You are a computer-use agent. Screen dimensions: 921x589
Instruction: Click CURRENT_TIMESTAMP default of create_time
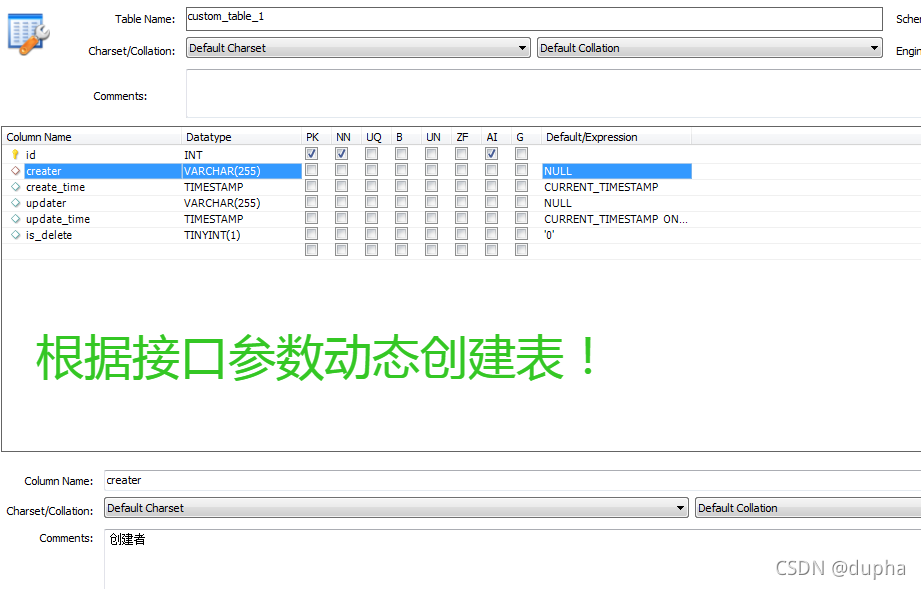[x=601, y=187]
